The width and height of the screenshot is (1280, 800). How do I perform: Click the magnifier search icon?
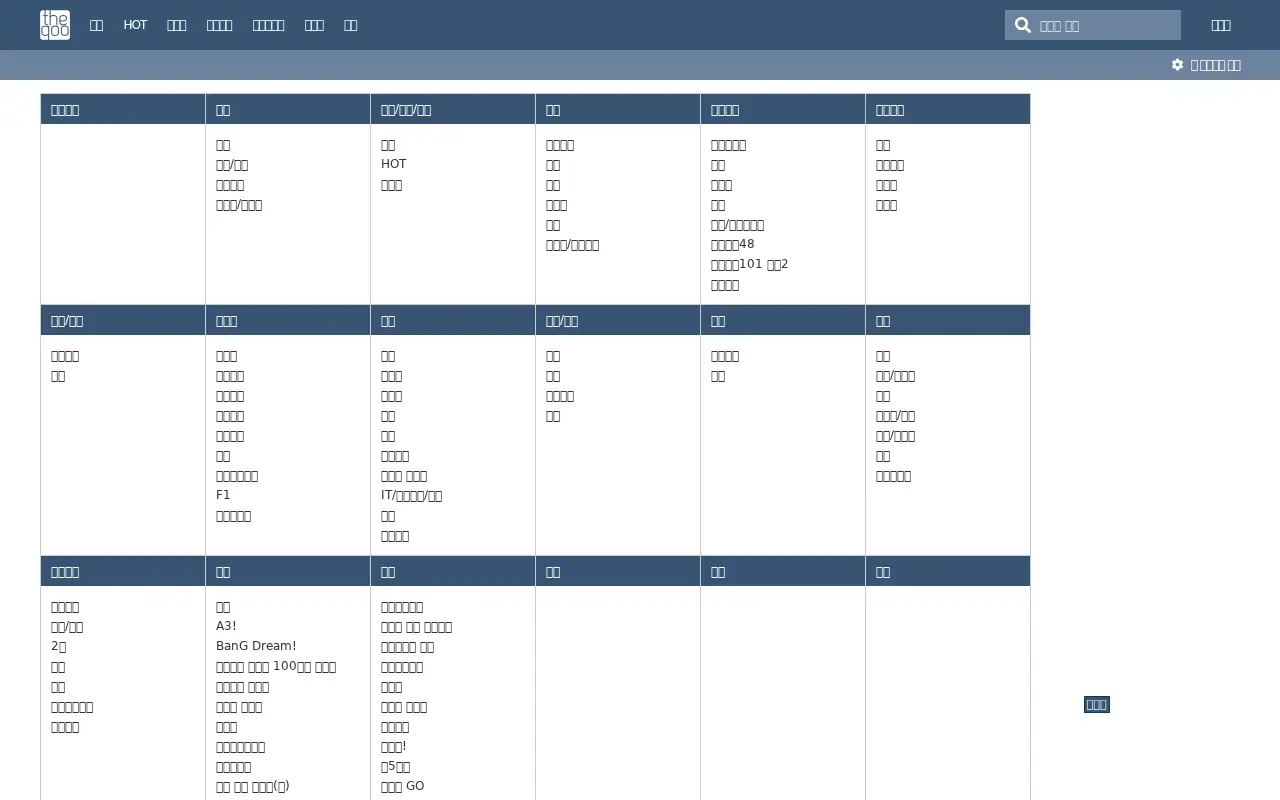click(1022, 25)
